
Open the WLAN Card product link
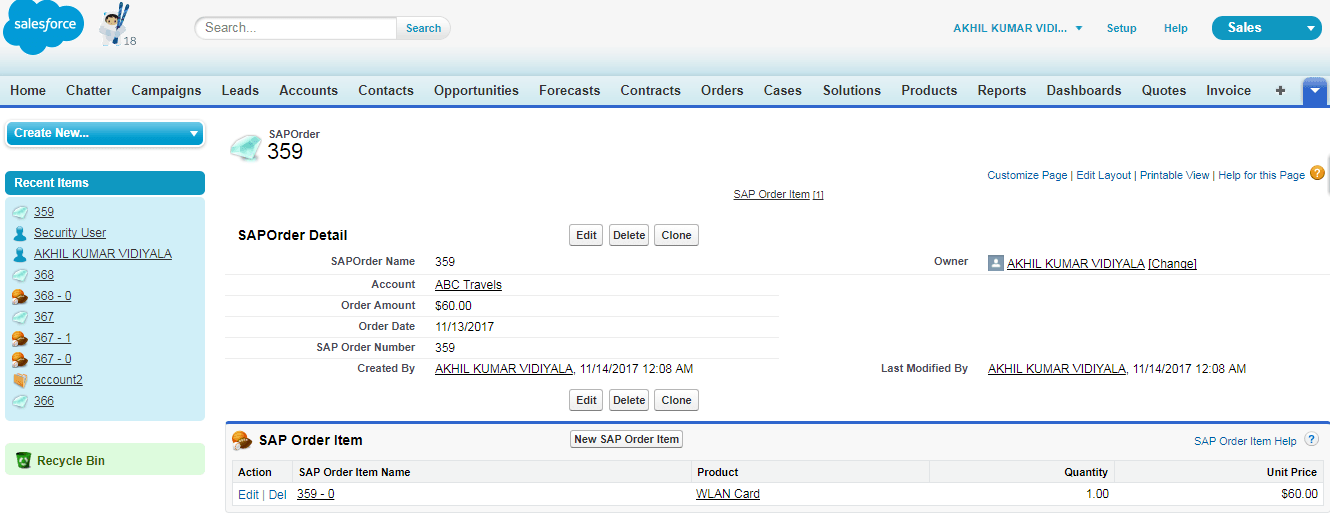[728, 494]
